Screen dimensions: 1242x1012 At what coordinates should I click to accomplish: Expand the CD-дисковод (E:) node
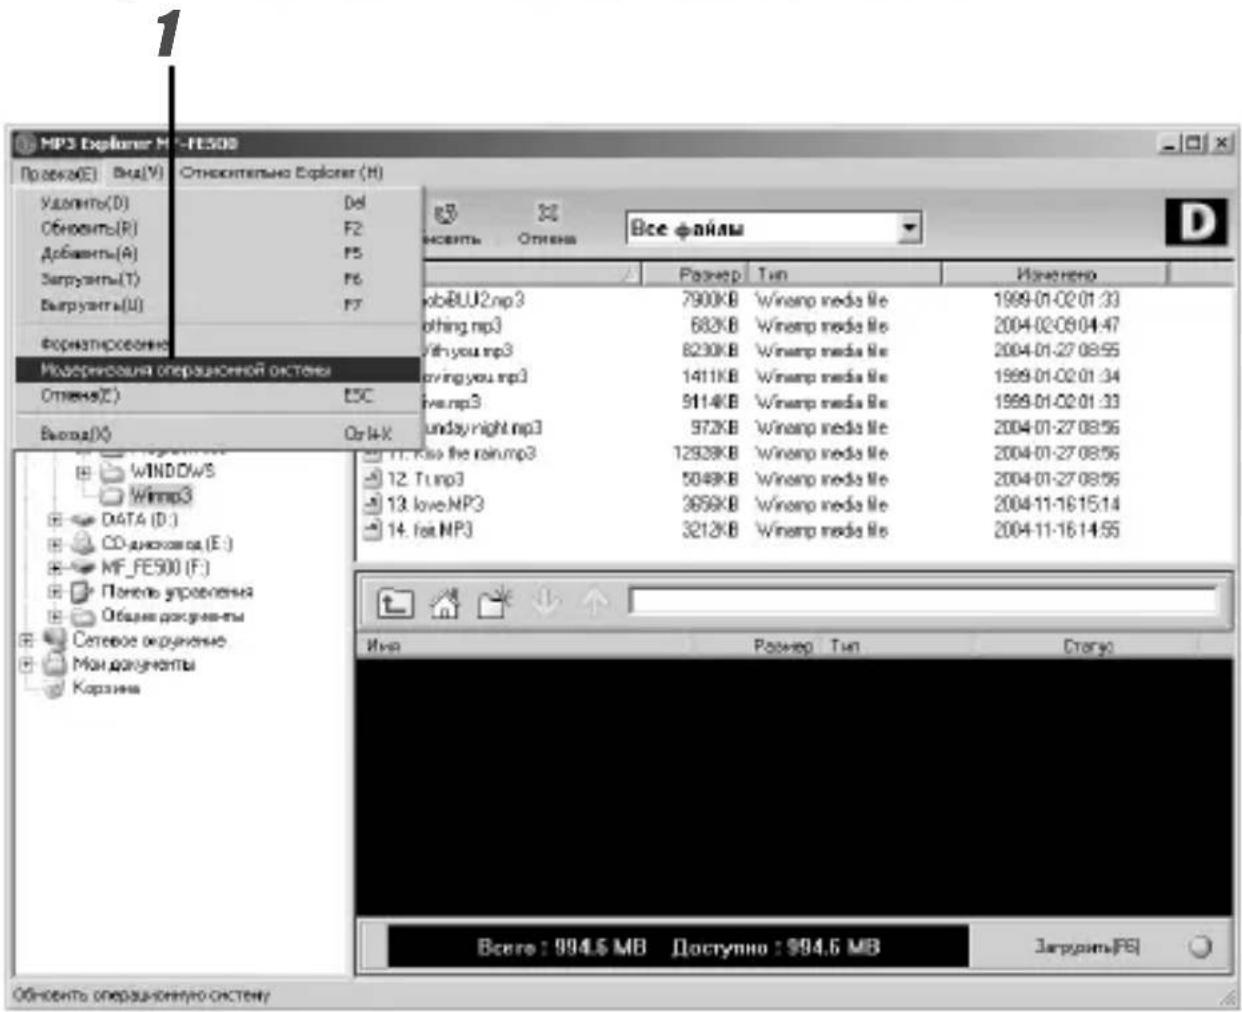point(56,544)
